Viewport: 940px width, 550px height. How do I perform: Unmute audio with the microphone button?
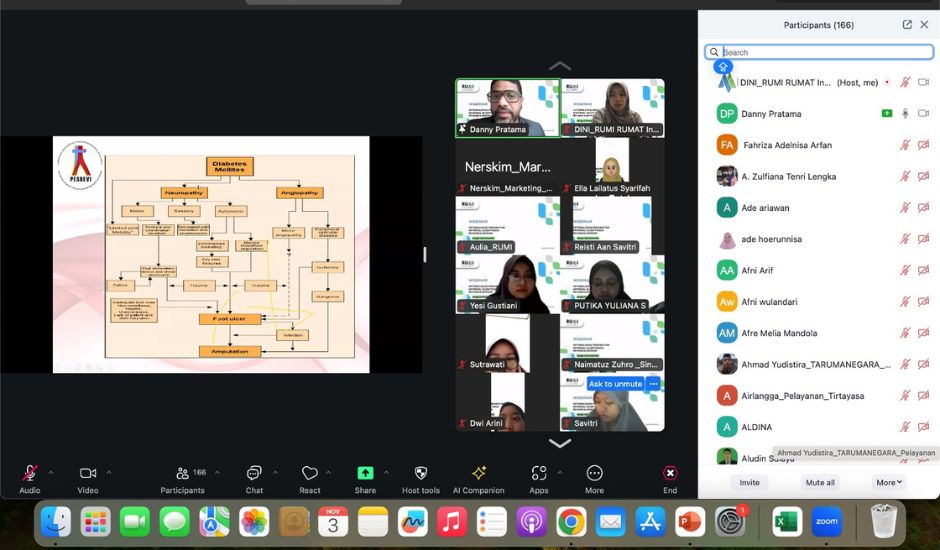point(30,473)
